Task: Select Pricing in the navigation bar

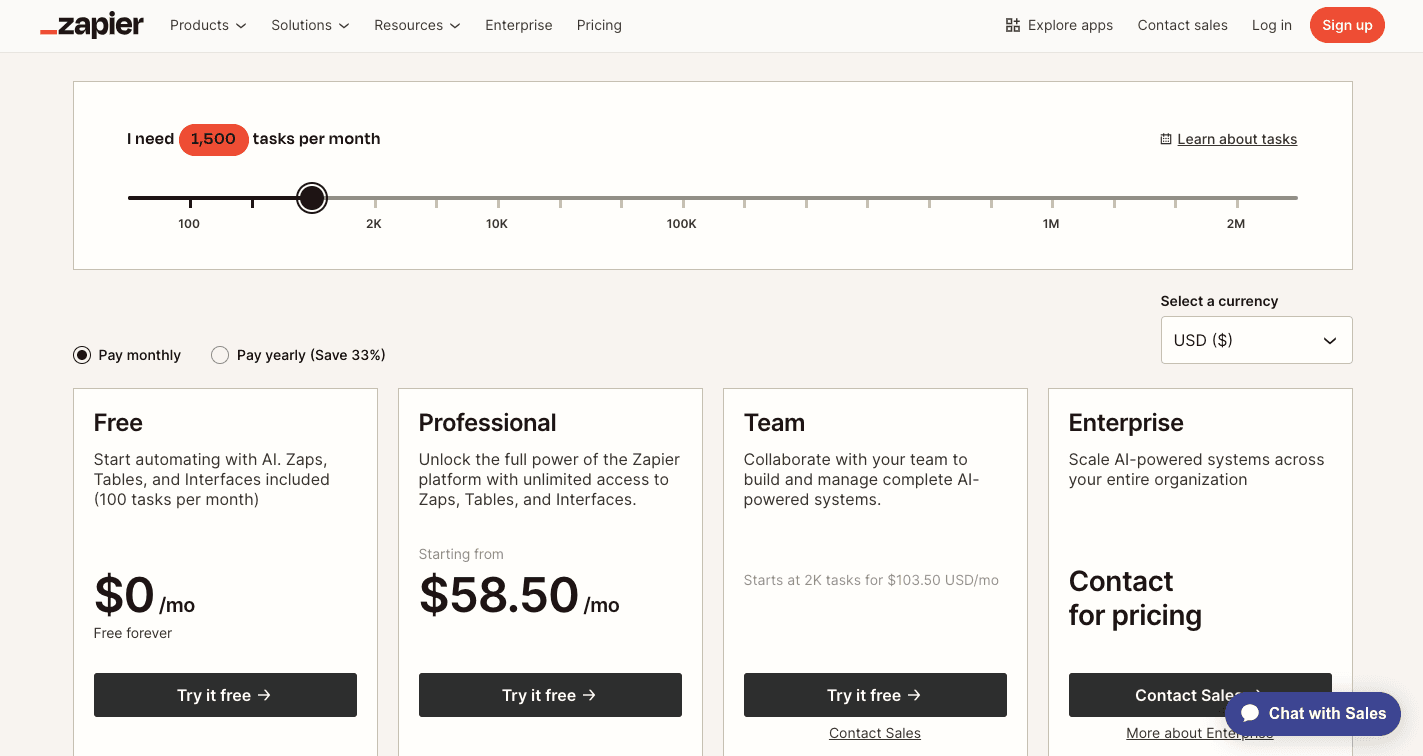Action: 598,25
